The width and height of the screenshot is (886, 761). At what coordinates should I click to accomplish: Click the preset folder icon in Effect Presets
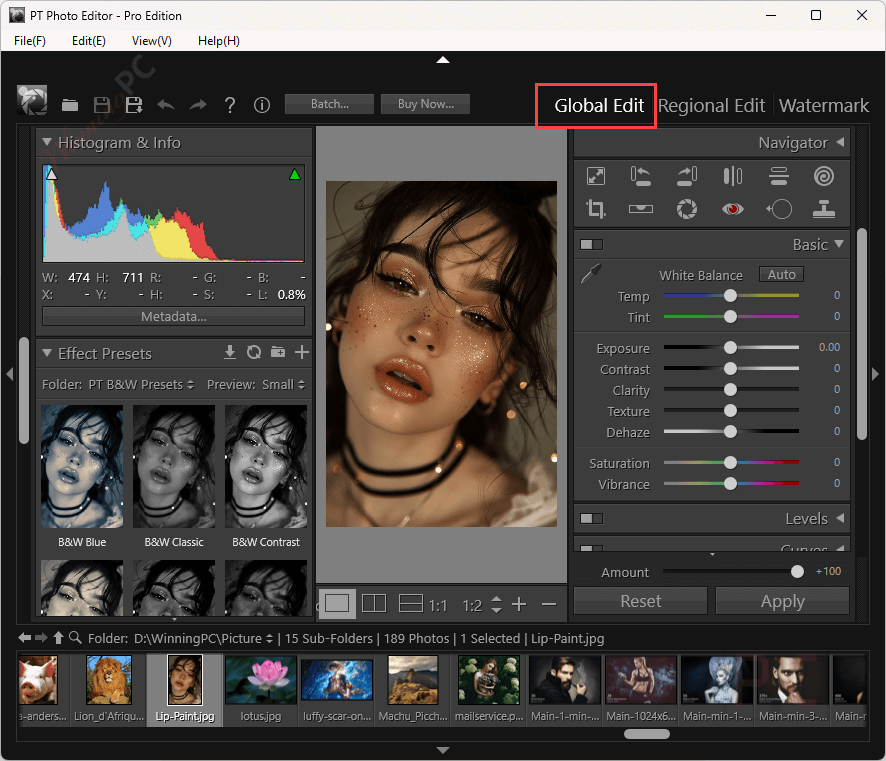pos(278,353)
